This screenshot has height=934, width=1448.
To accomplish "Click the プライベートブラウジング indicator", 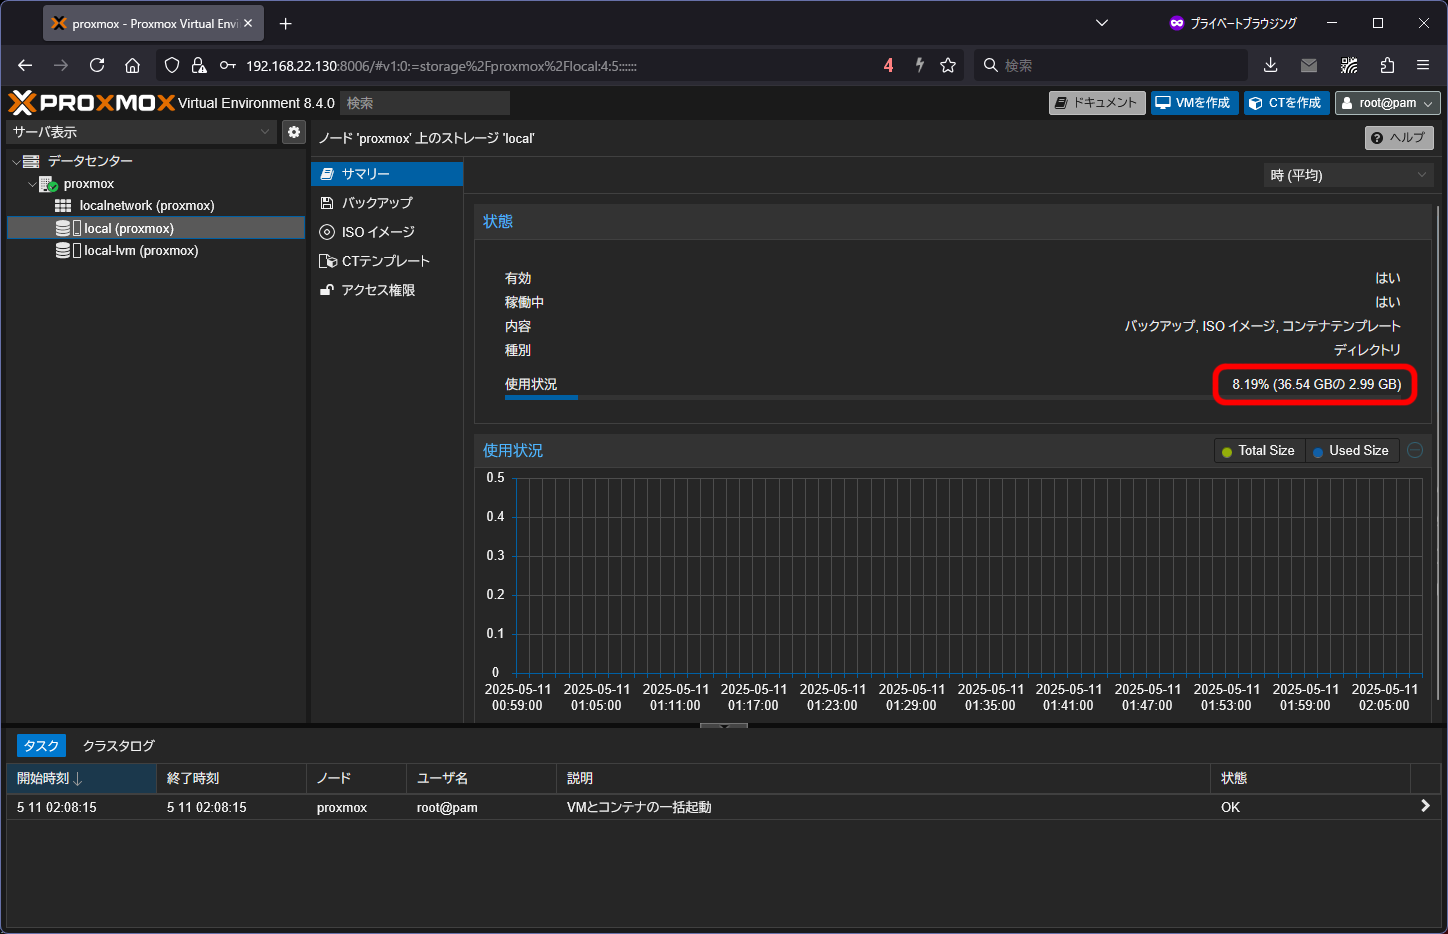I will (x=1233, y=23).
